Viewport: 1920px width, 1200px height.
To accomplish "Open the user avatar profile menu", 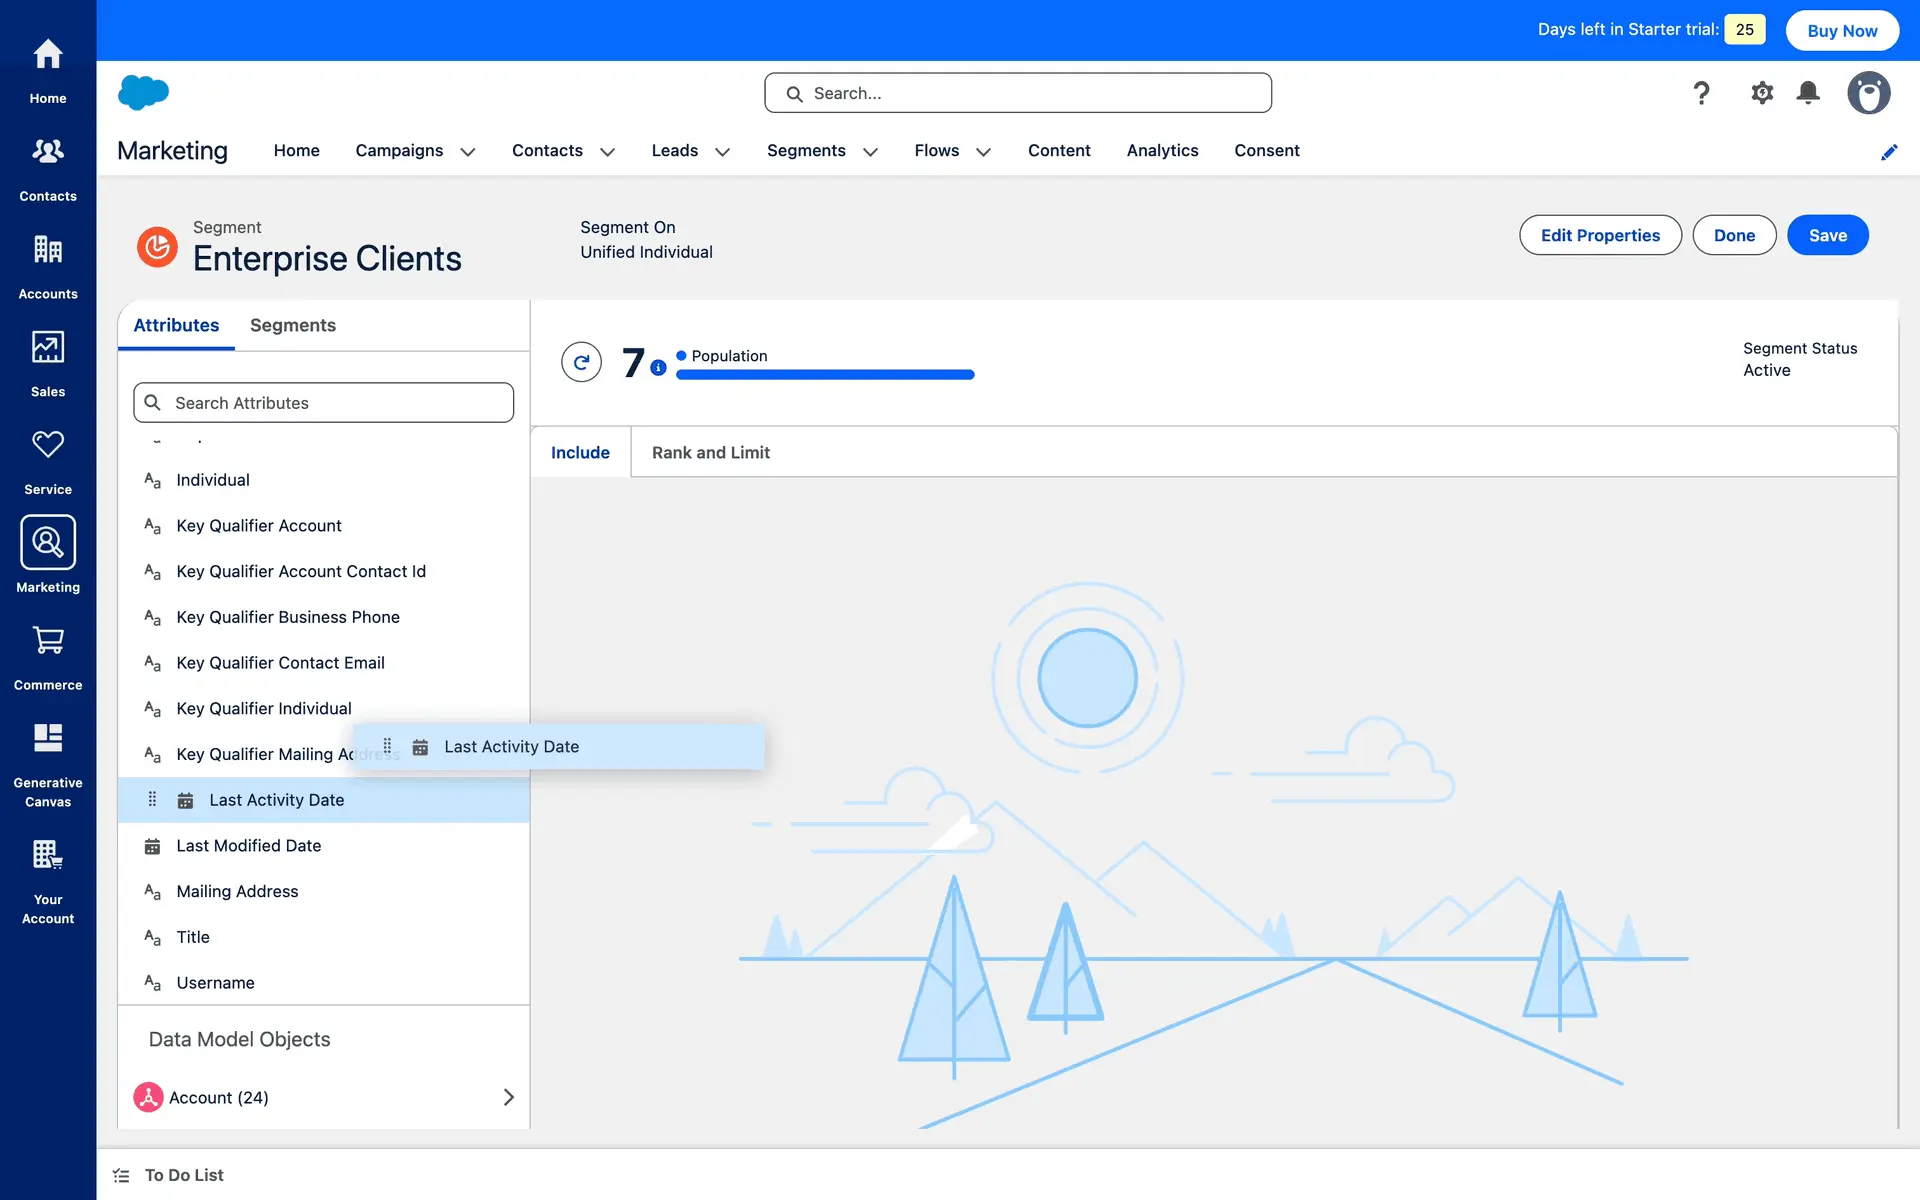I will 1868,93.
